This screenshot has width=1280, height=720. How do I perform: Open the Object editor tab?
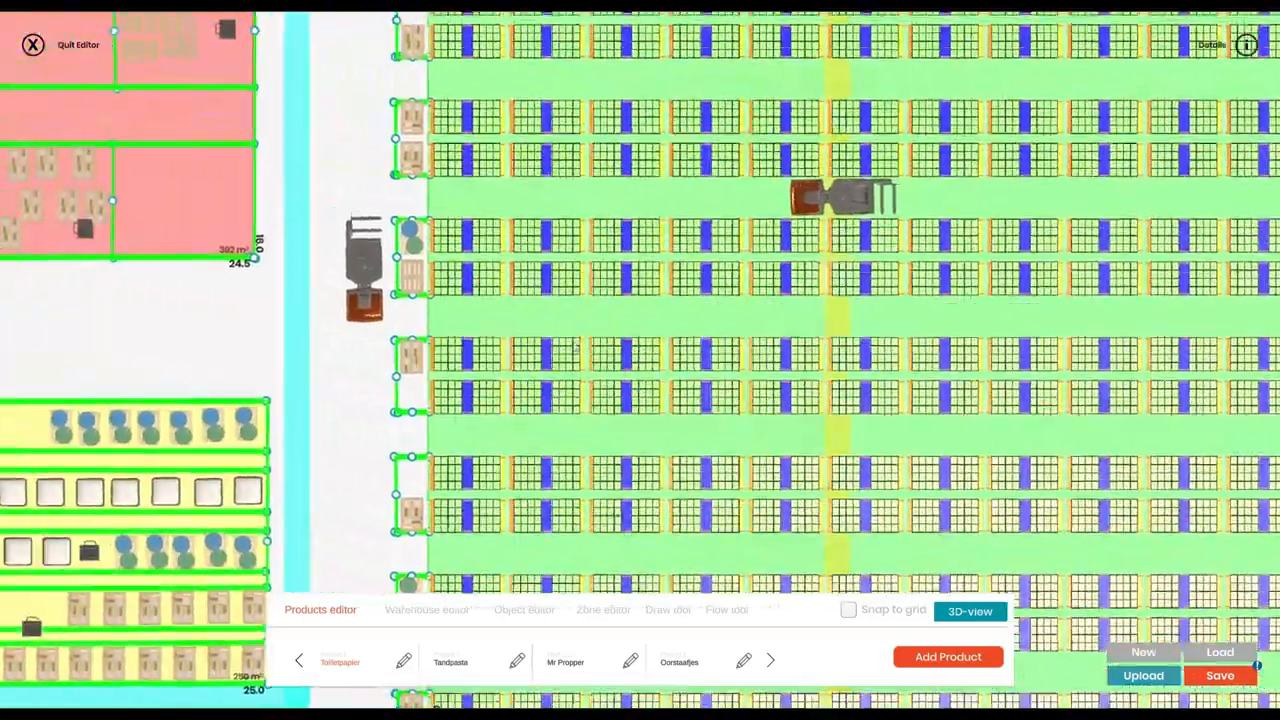[524, 609]
